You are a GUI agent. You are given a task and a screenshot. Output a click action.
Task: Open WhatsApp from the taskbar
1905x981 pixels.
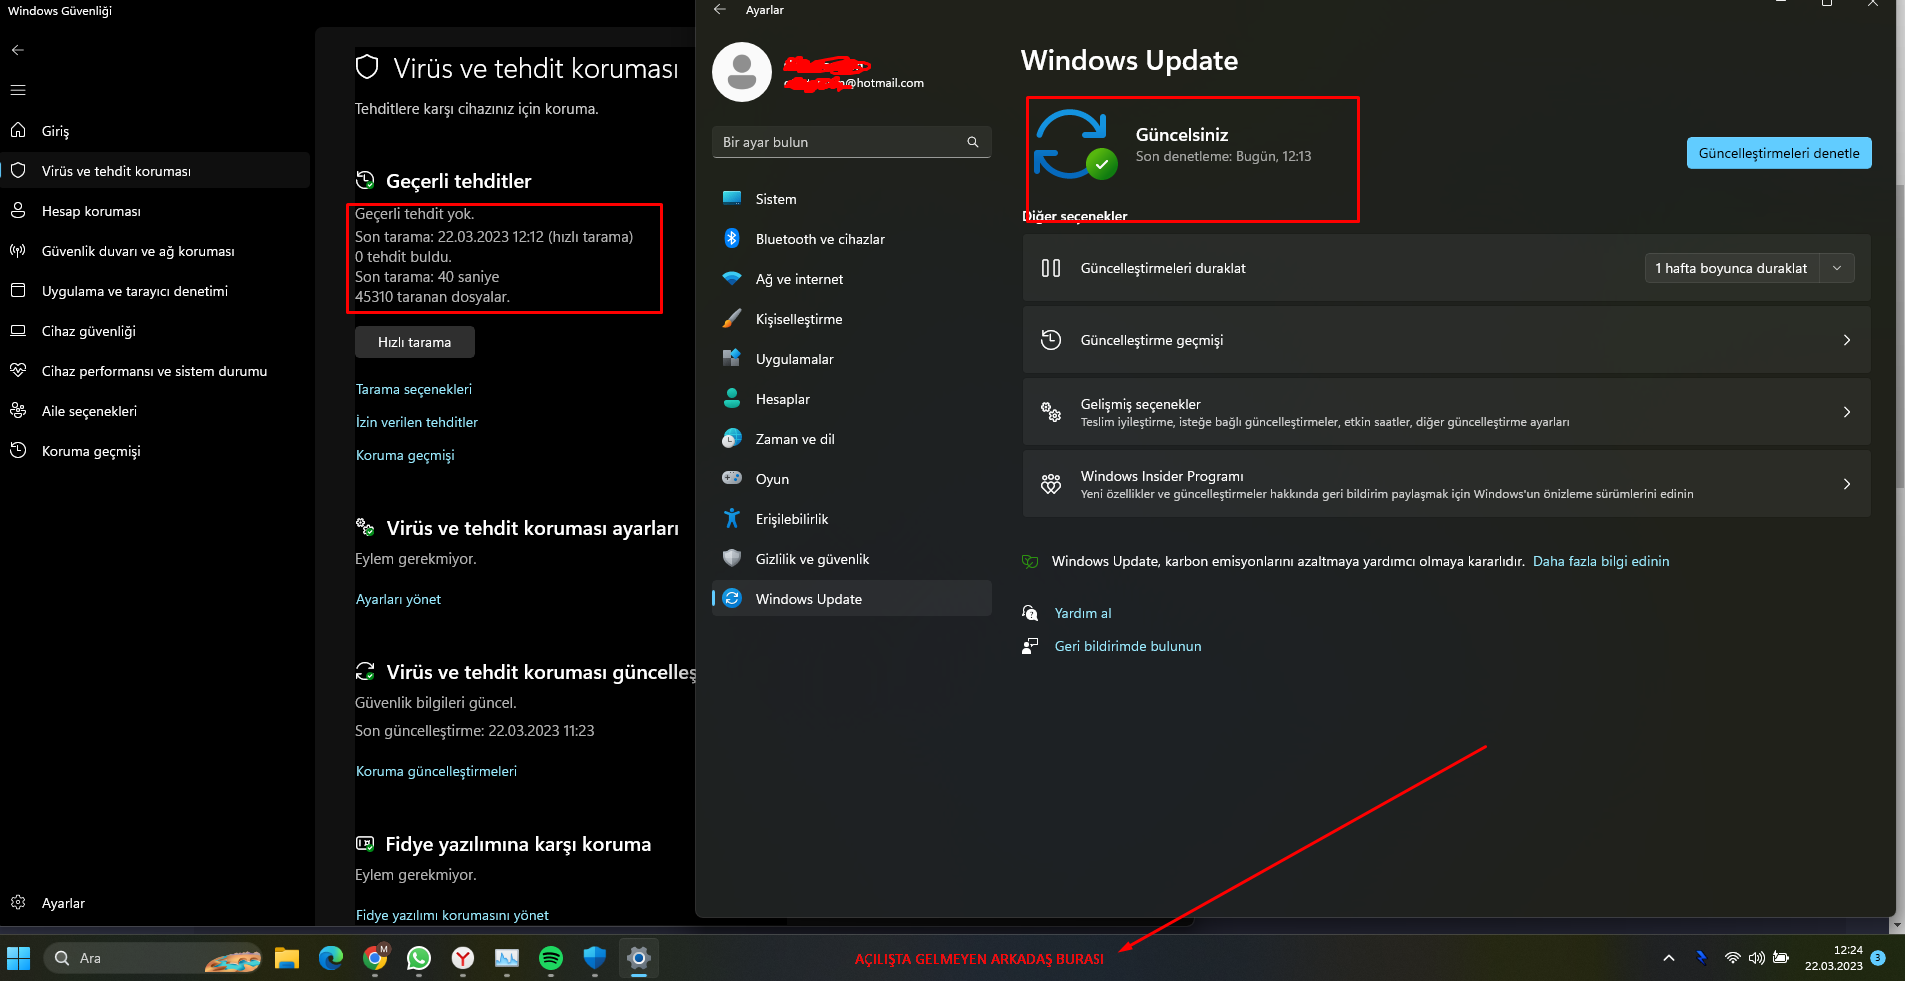419,958
